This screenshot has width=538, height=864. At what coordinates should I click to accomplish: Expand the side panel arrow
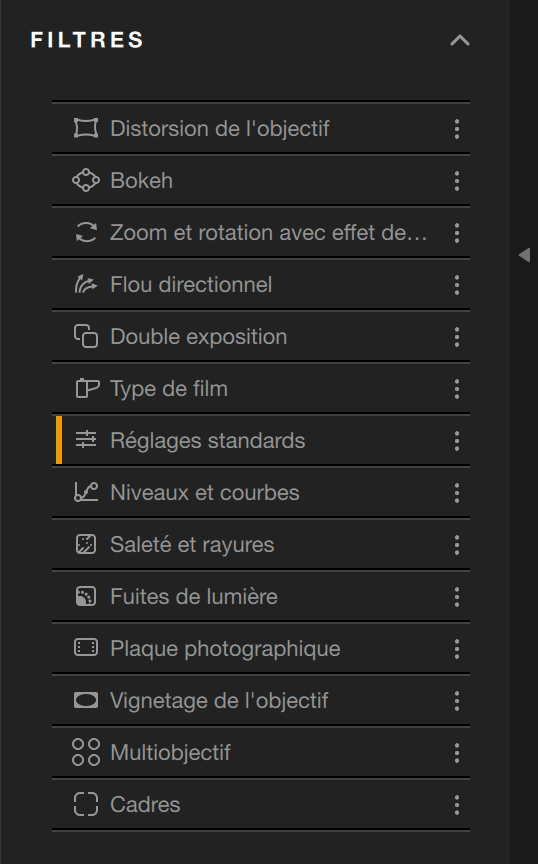[x=524, y=255]
